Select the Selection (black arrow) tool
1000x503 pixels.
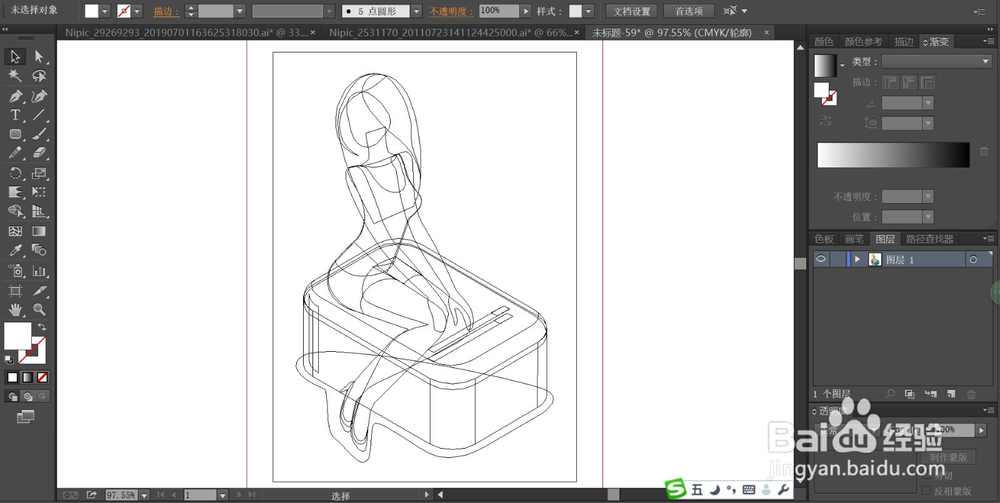(15, 57)
